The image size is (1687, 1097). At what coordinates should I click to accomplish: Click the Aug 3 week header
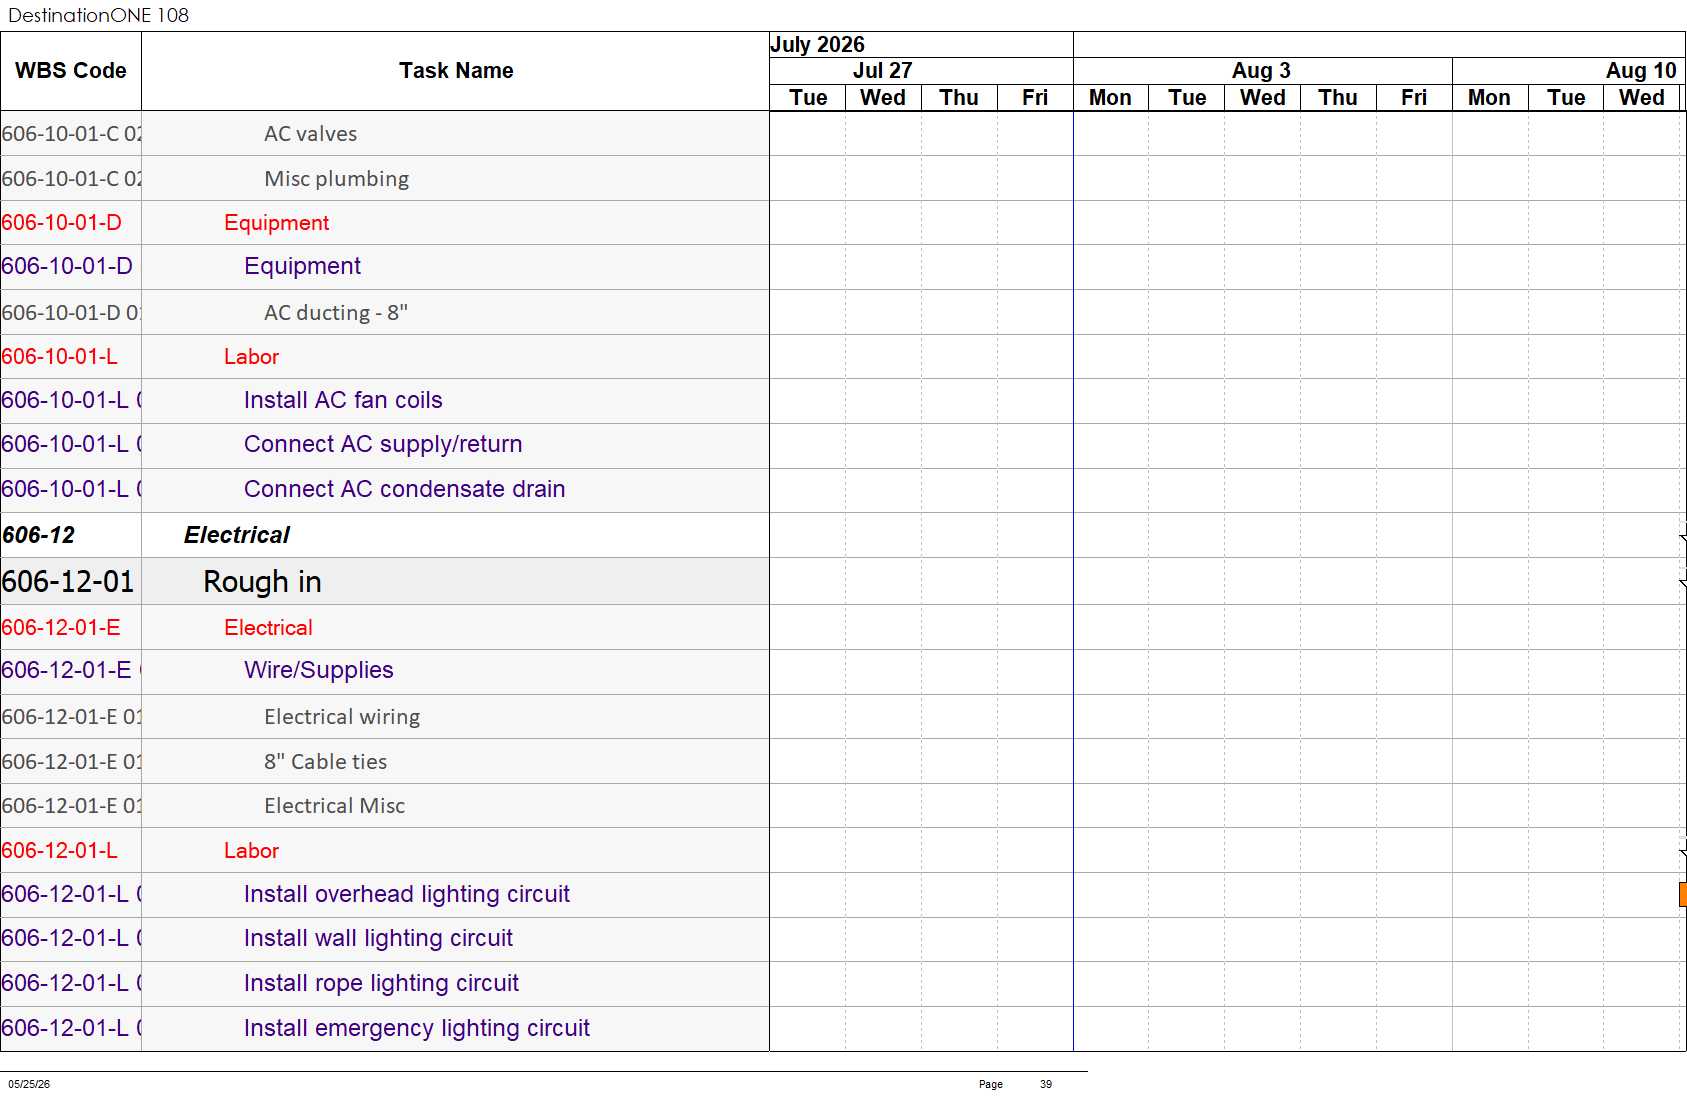pyautogui.click(x=1262, y=71)
